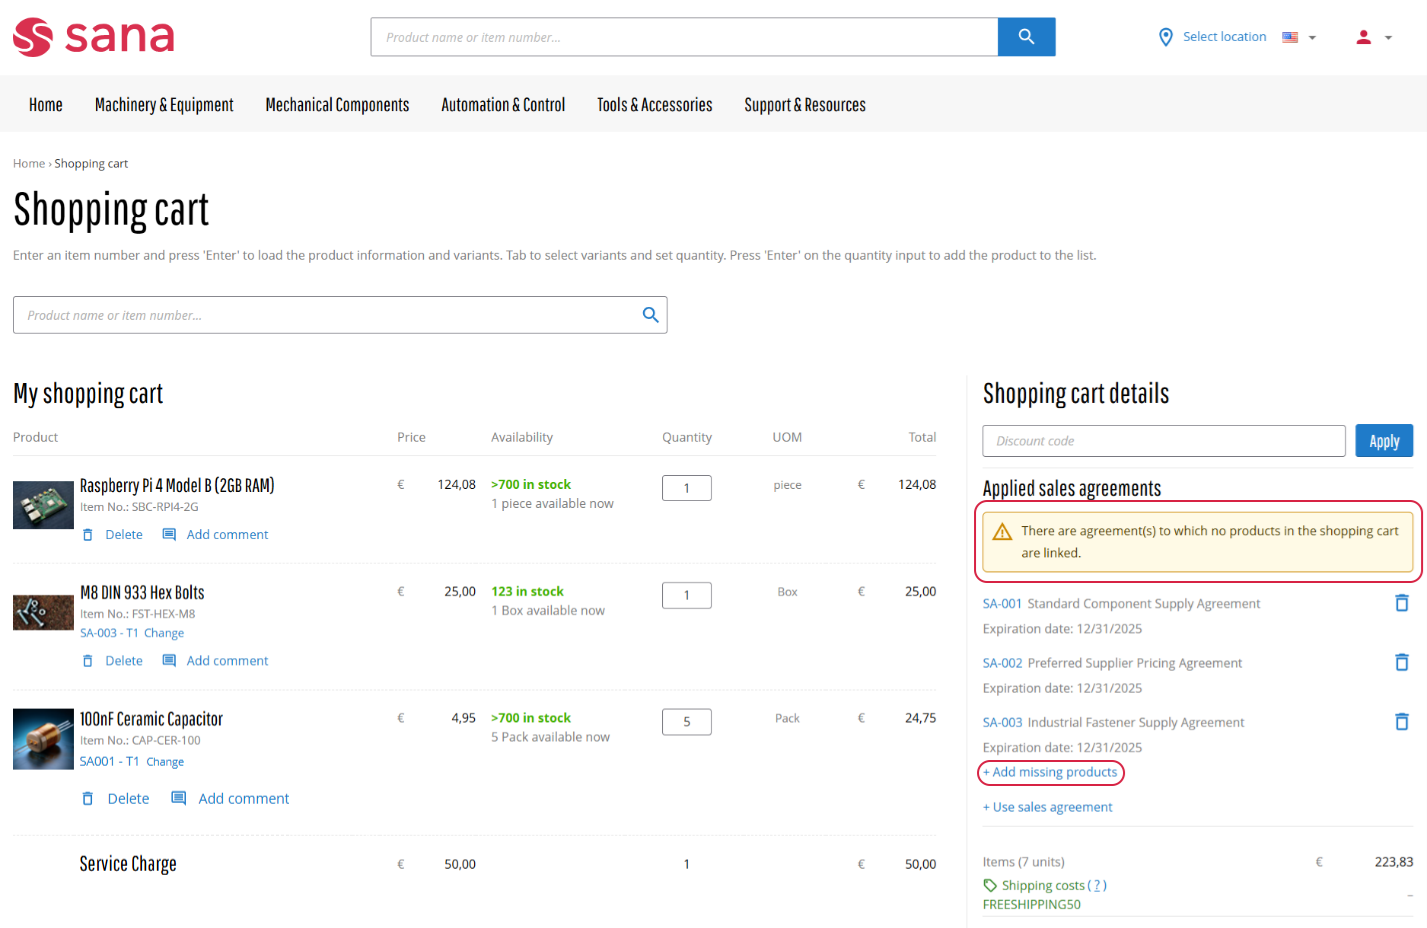Remove SA-002 agreement via its trash icon
Image resolution: width=1427 pixels, height=928 pixels.
coord(1401,662)
